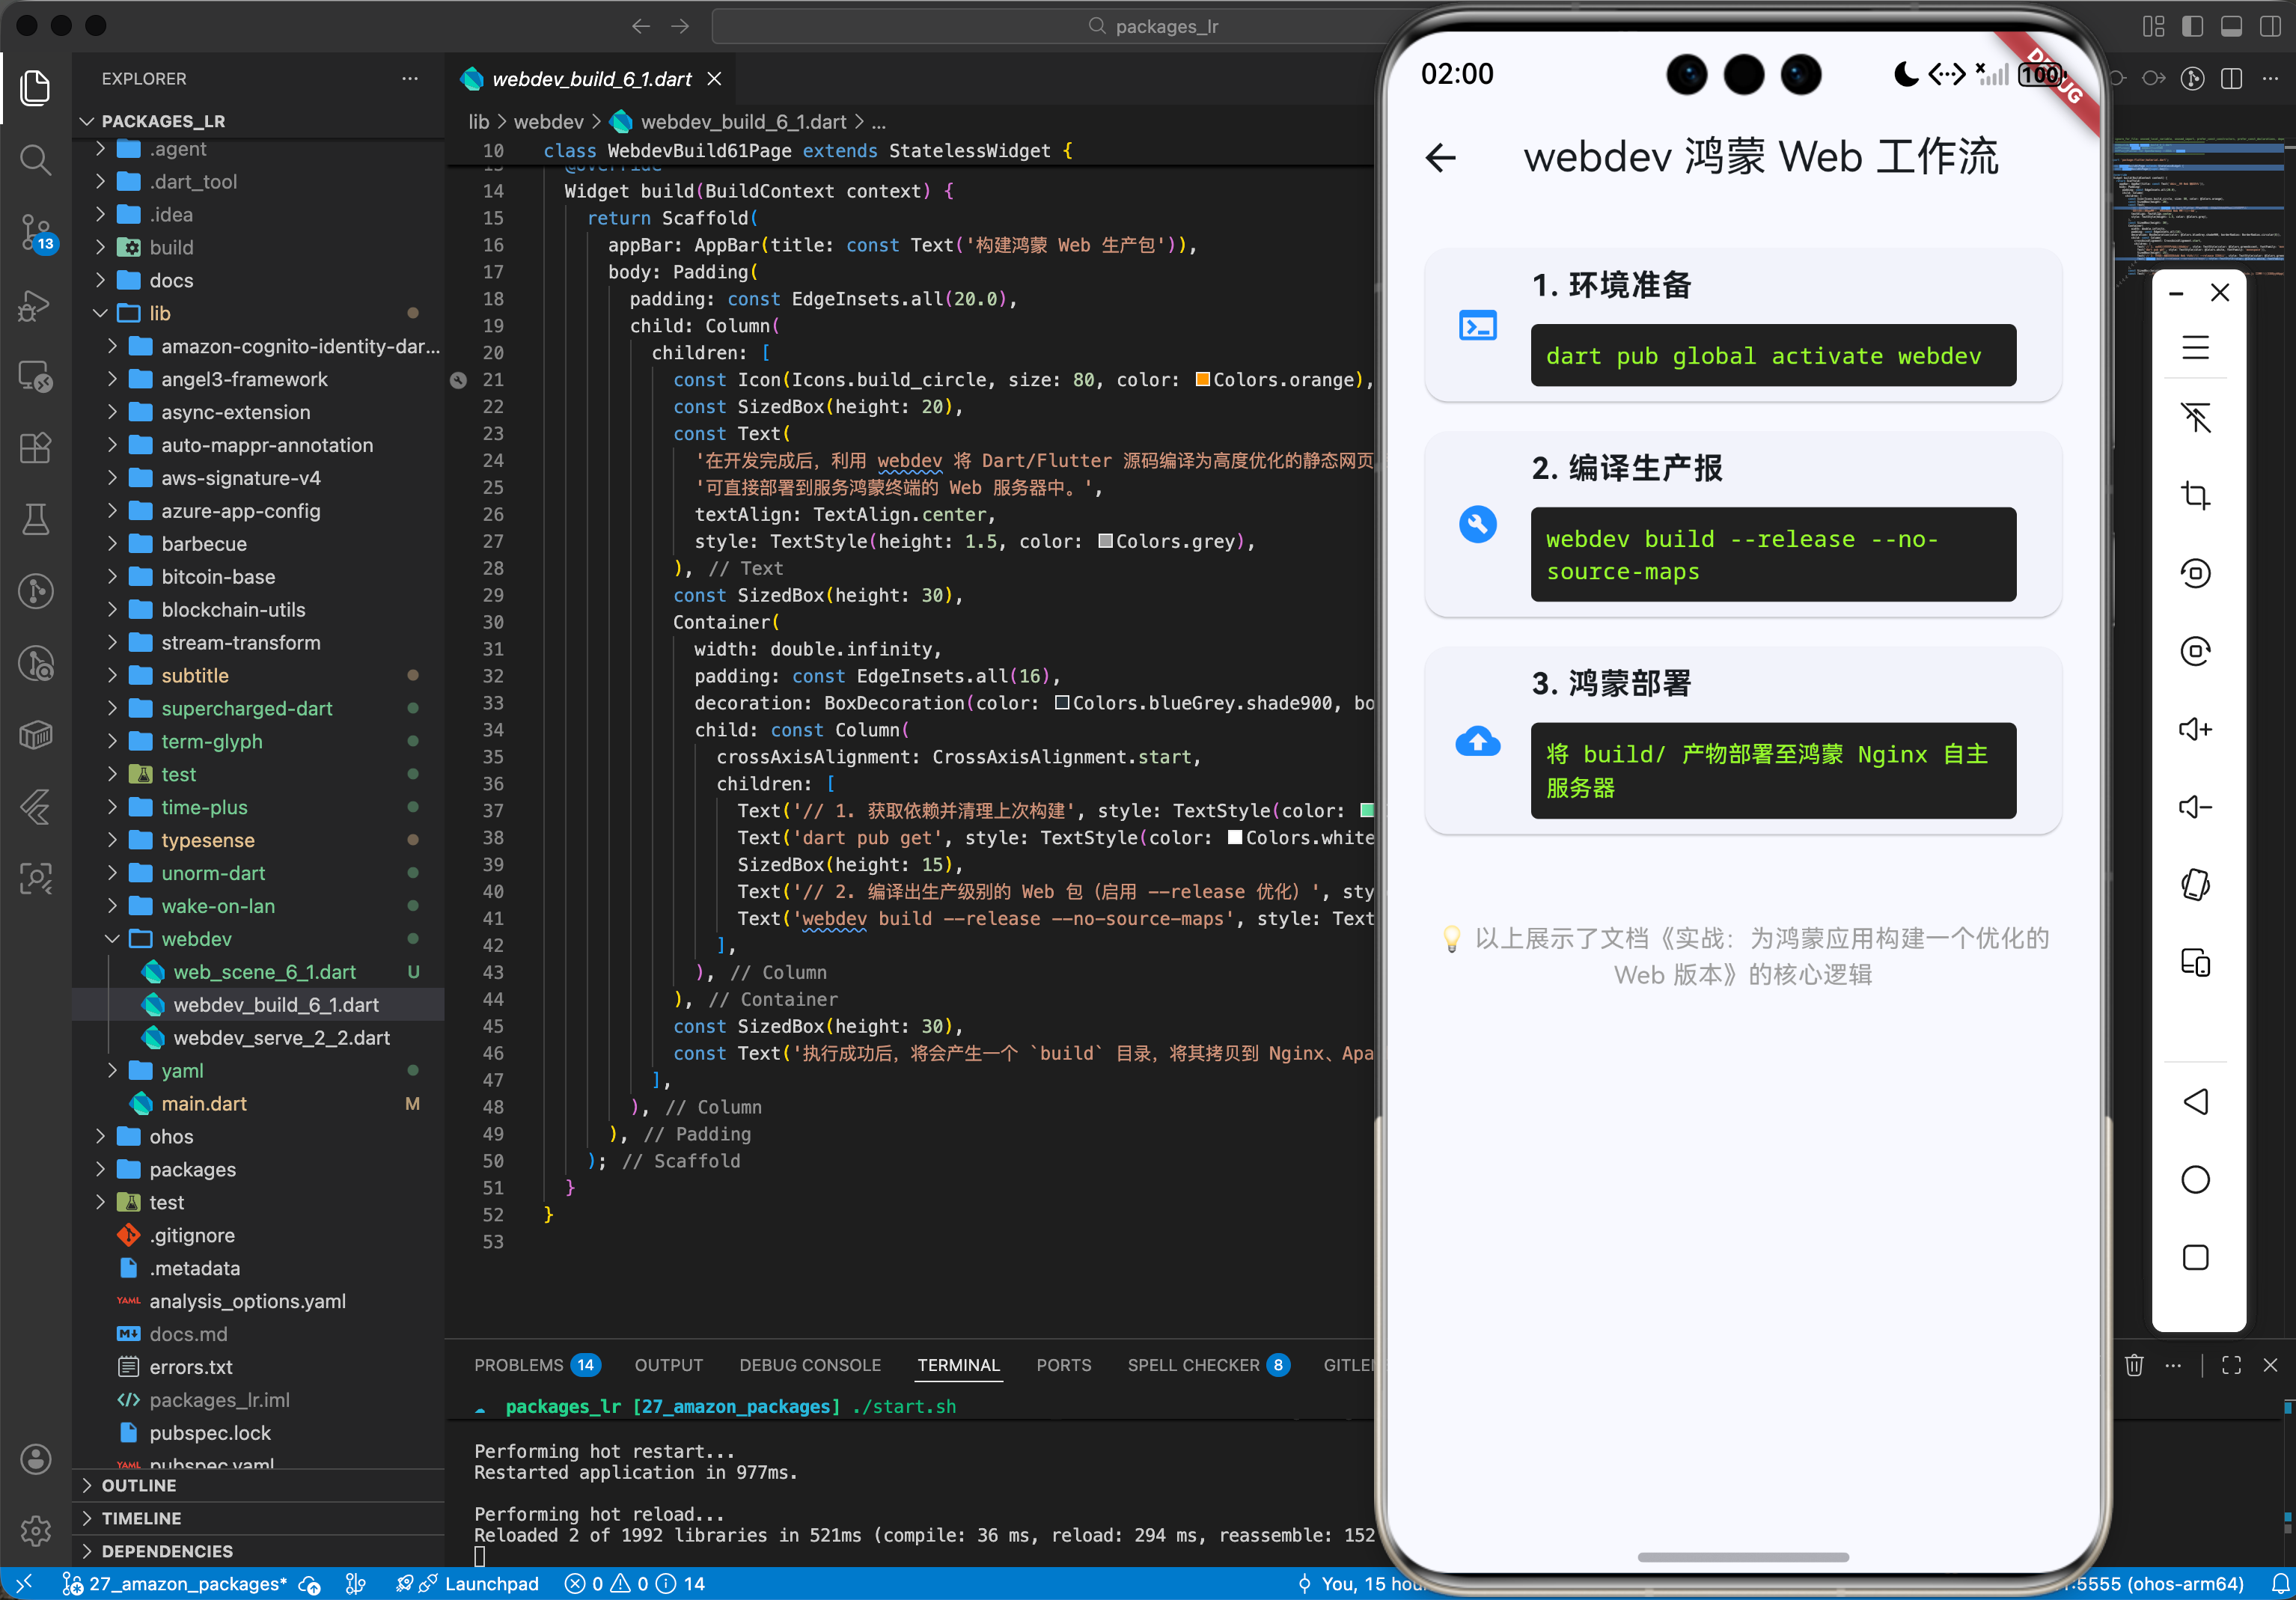The image size is (2296, 1600).
Task: Go forward with navigation arrow in title bar
Action: point(680,27)
